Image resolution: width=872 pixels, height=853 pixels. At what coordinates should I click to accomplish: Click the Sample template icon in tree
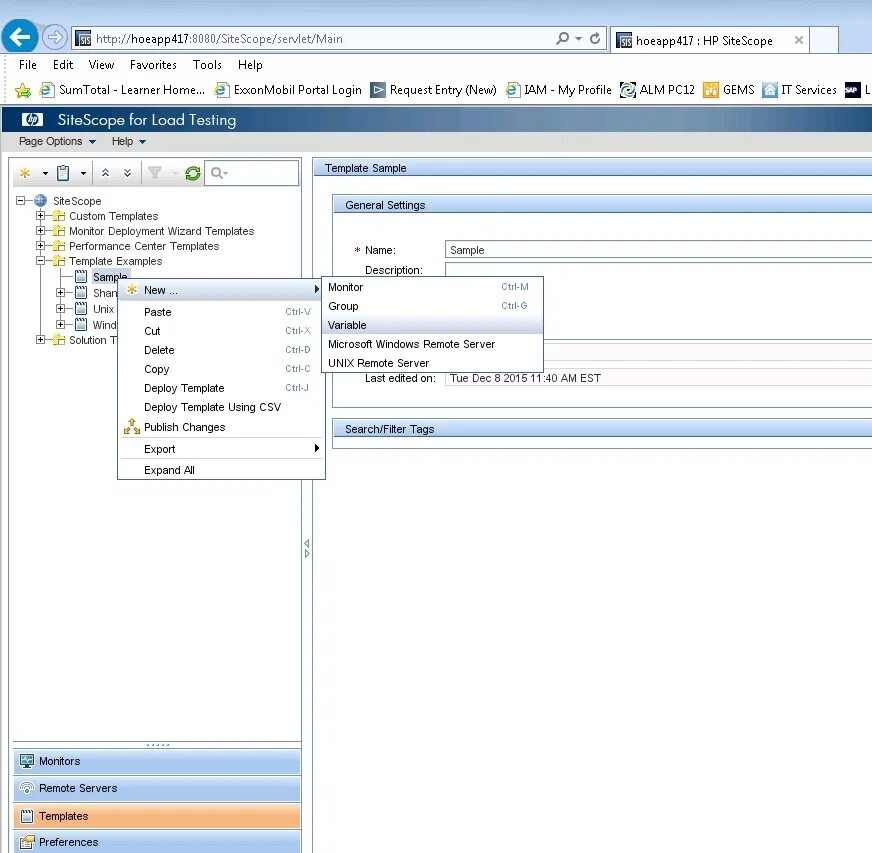81,276
